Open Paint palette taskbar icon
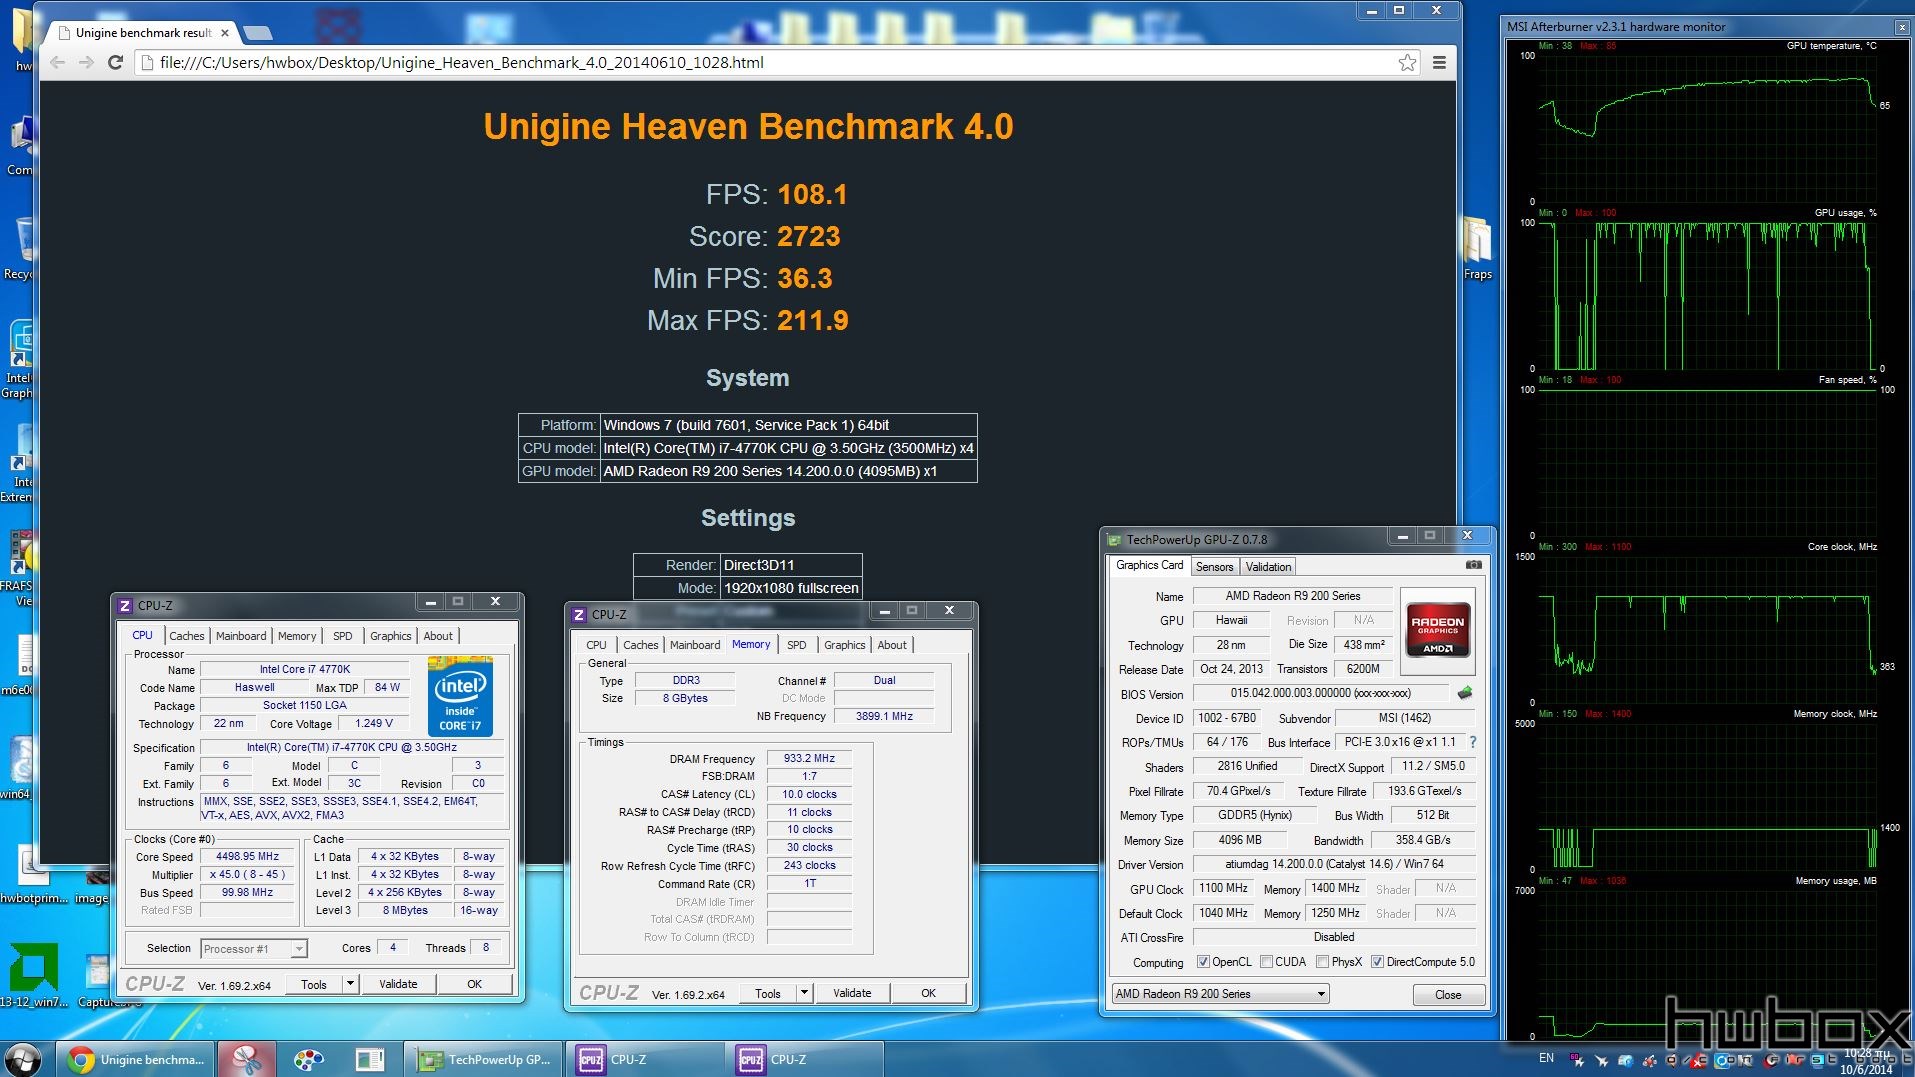The image size is (1915, 1077). pyautogui.click(x=309, y=1059)
